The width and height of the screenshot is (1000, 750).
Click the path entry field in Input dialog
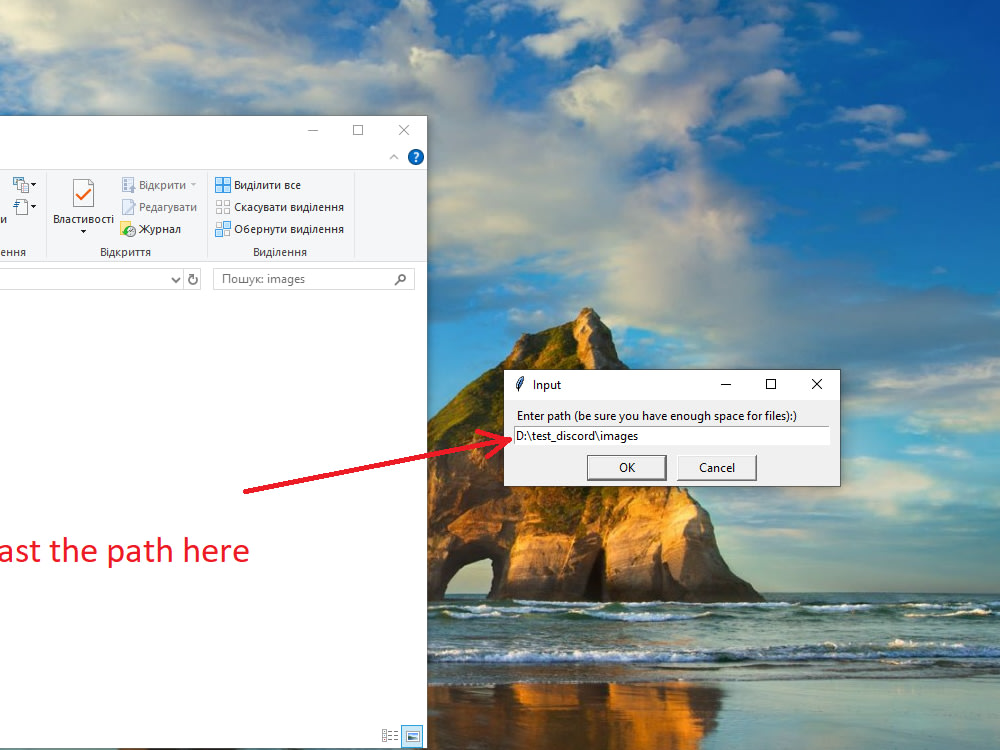[x=672, y=436]
